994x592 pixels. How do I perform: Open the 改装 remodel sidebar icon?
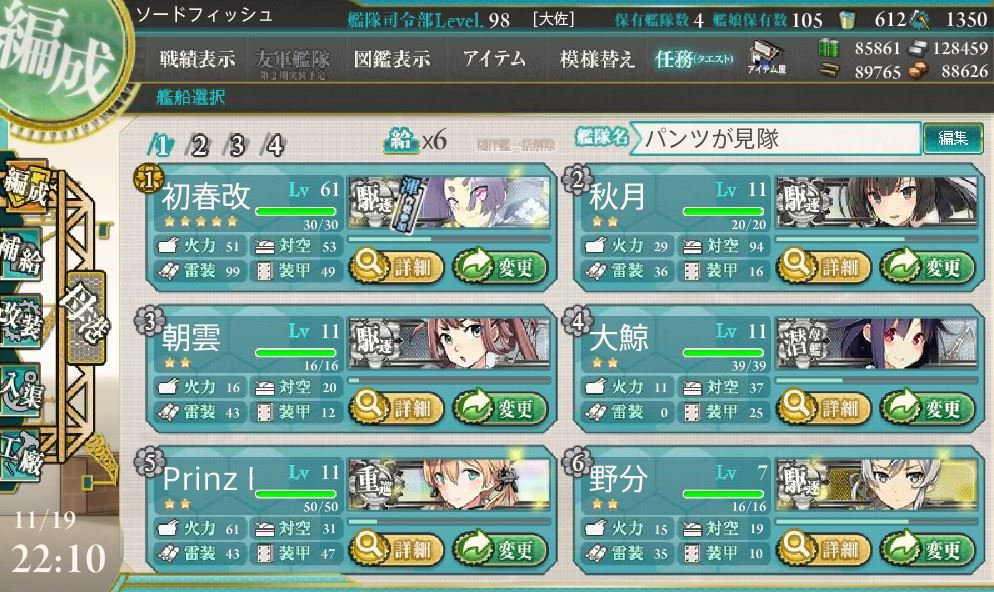point(22,321)
